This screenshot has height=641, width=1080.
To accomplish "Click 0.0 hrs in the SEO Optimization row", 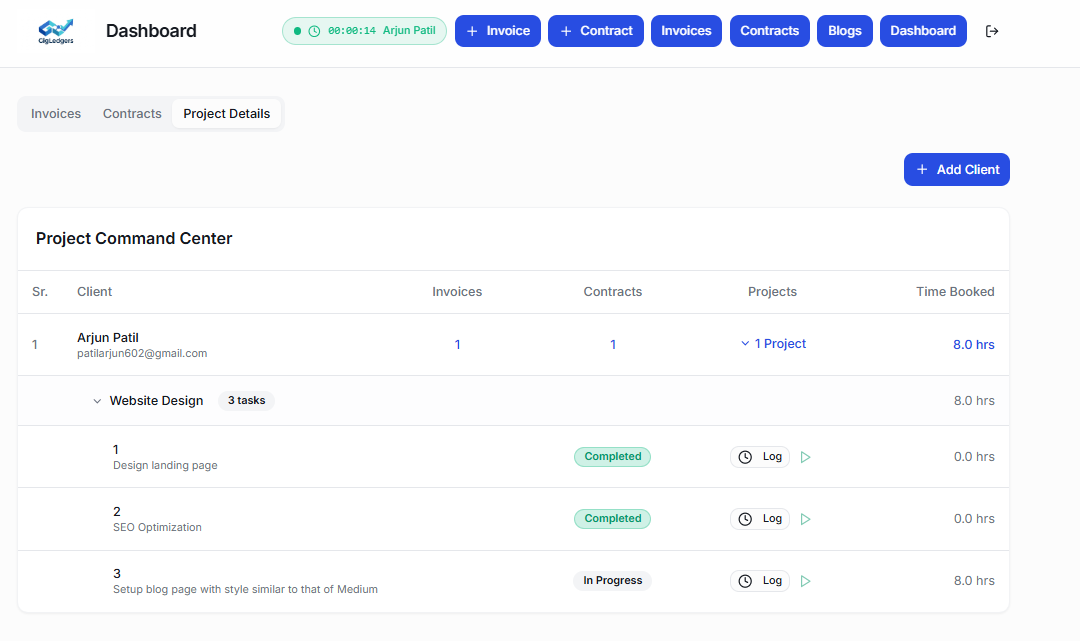I will click(974, 518).
